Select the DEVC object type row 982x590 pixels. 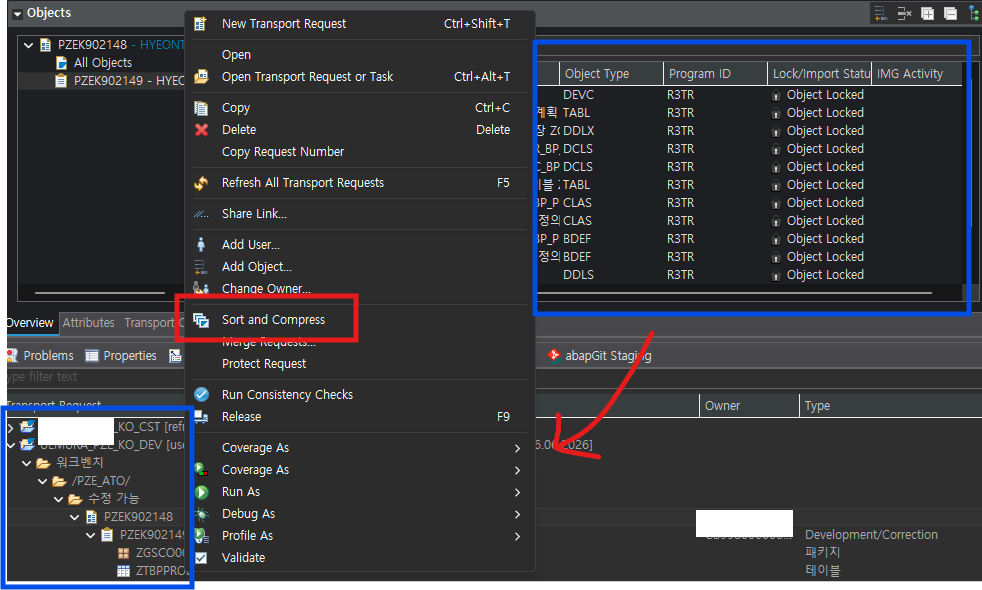(748, 95)
